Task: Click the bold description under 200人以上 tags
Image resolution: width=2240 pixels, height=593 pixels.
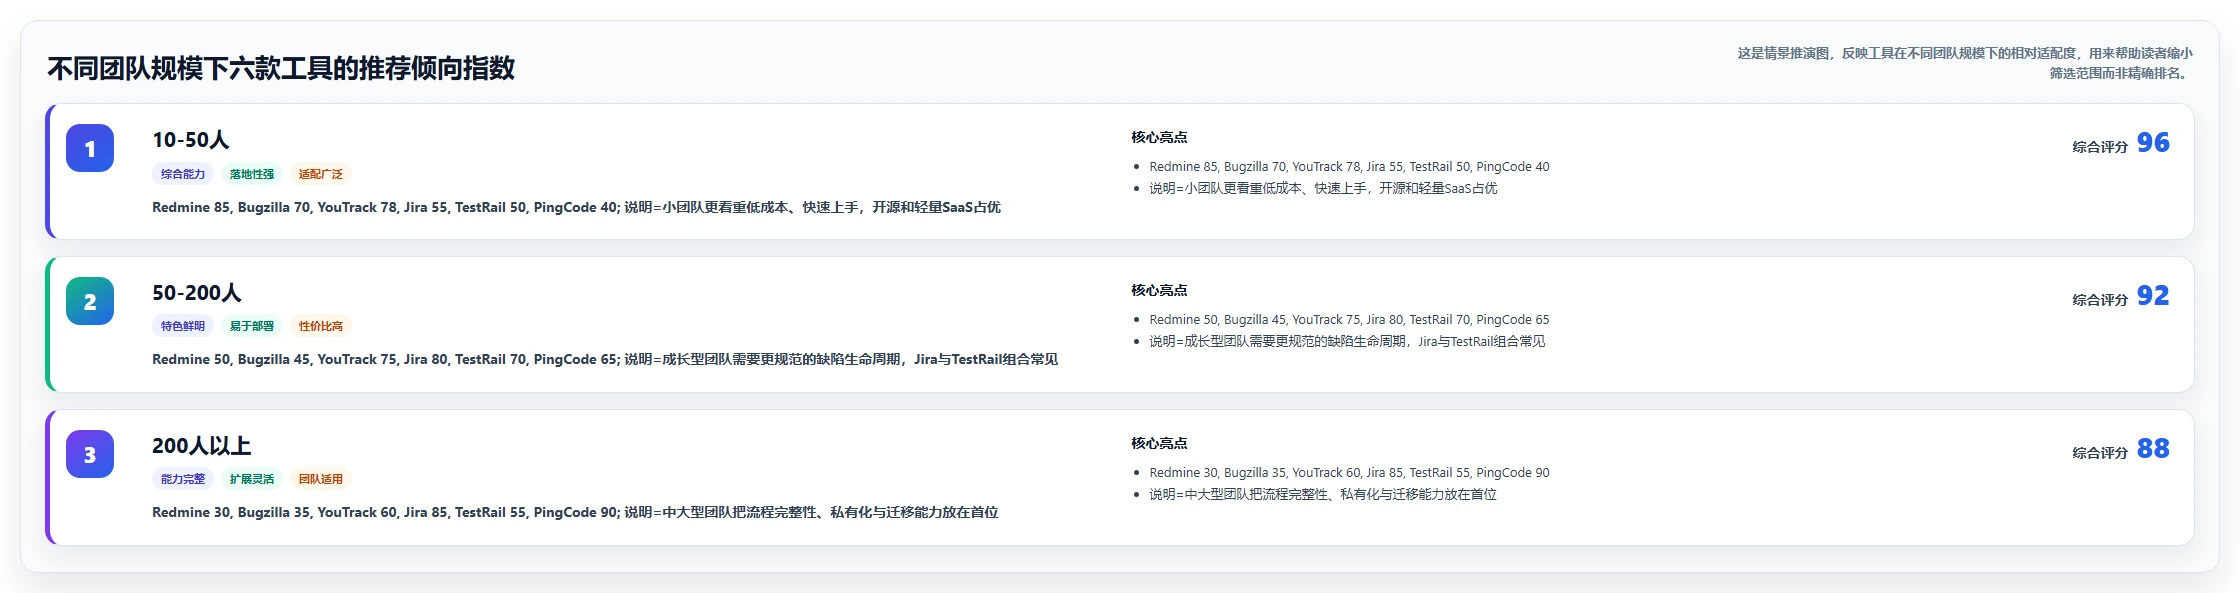Action: (575, 512)
